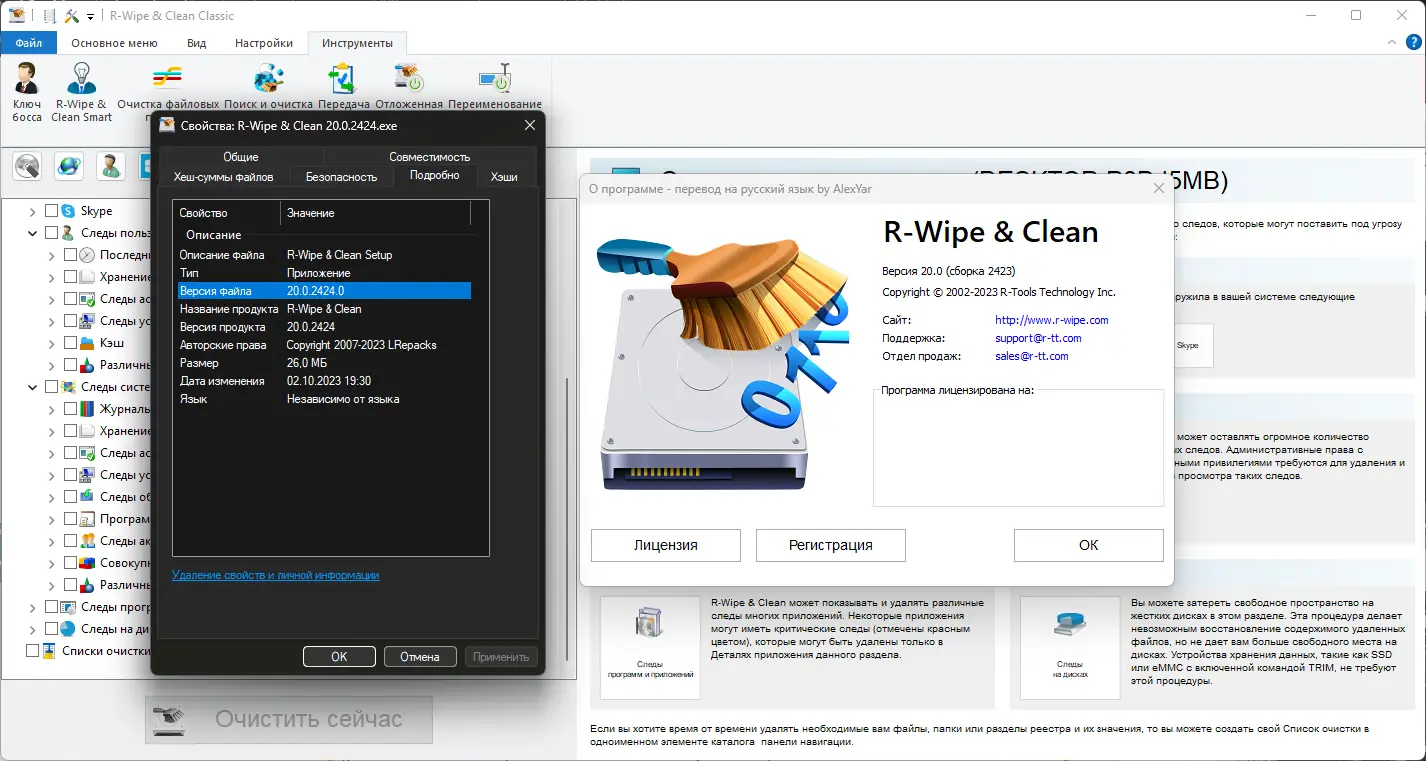Click the Skype tile in right panel
The height and width of the screenshot is (761, 1426).
coord(1187,345)
